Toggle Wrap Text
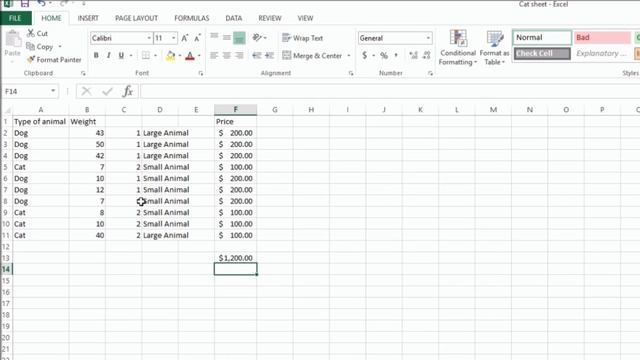 click(x=302, y=38)
